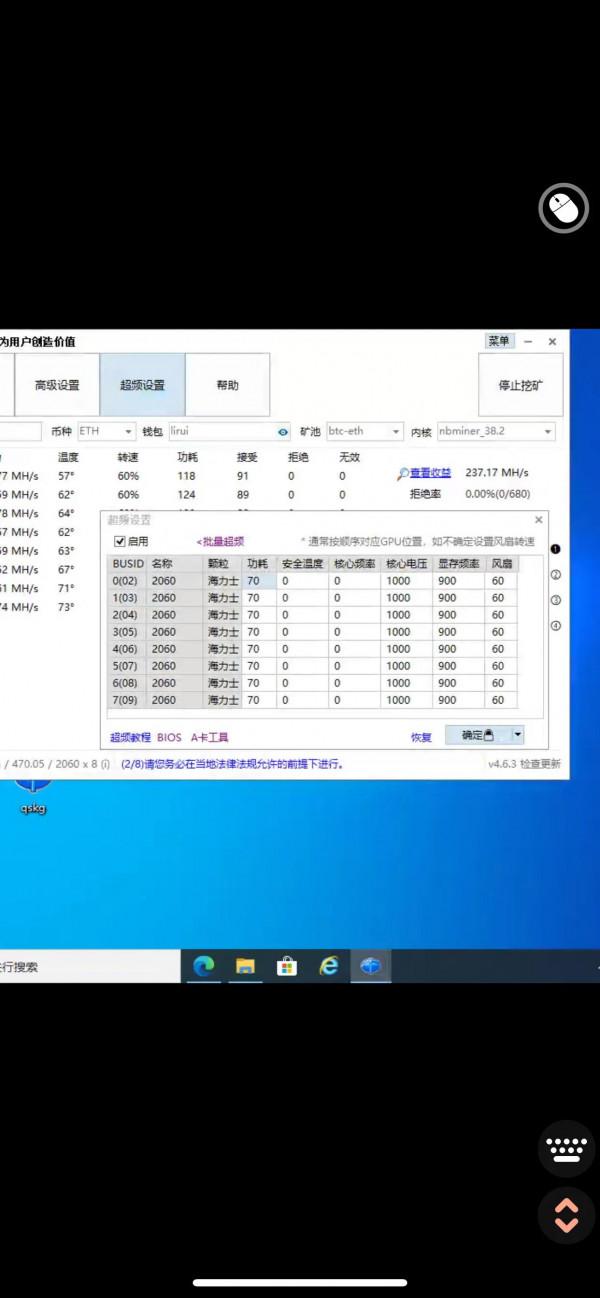Close the 超频设置 dialog
Viewport: 600px width, 1298px height.
(539, 520)
